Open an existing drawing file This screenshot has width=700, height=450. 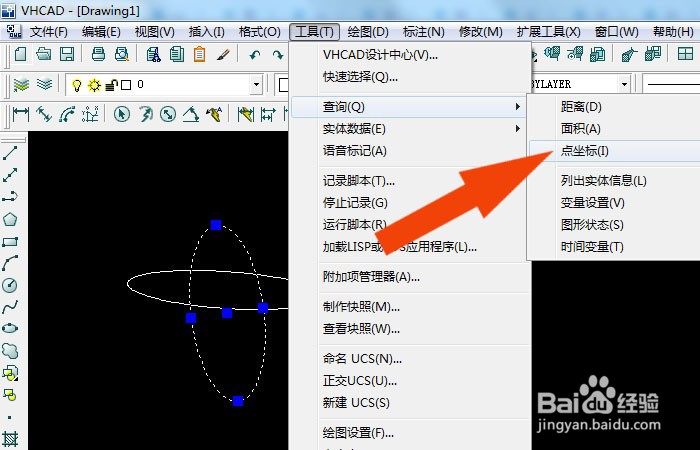43,54
